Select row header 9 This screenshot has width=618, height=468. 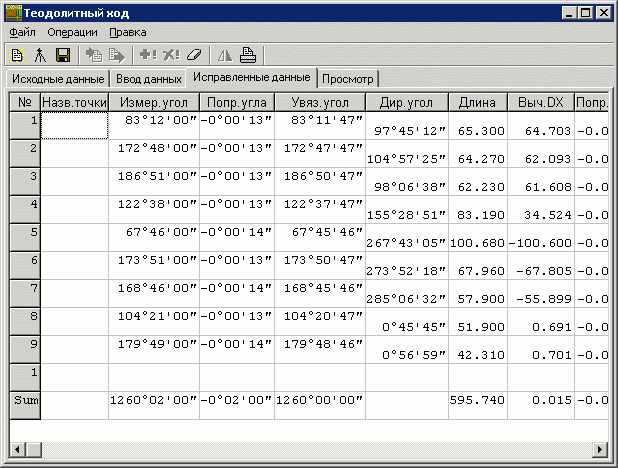pyautogui.click(x=25, y=350)
